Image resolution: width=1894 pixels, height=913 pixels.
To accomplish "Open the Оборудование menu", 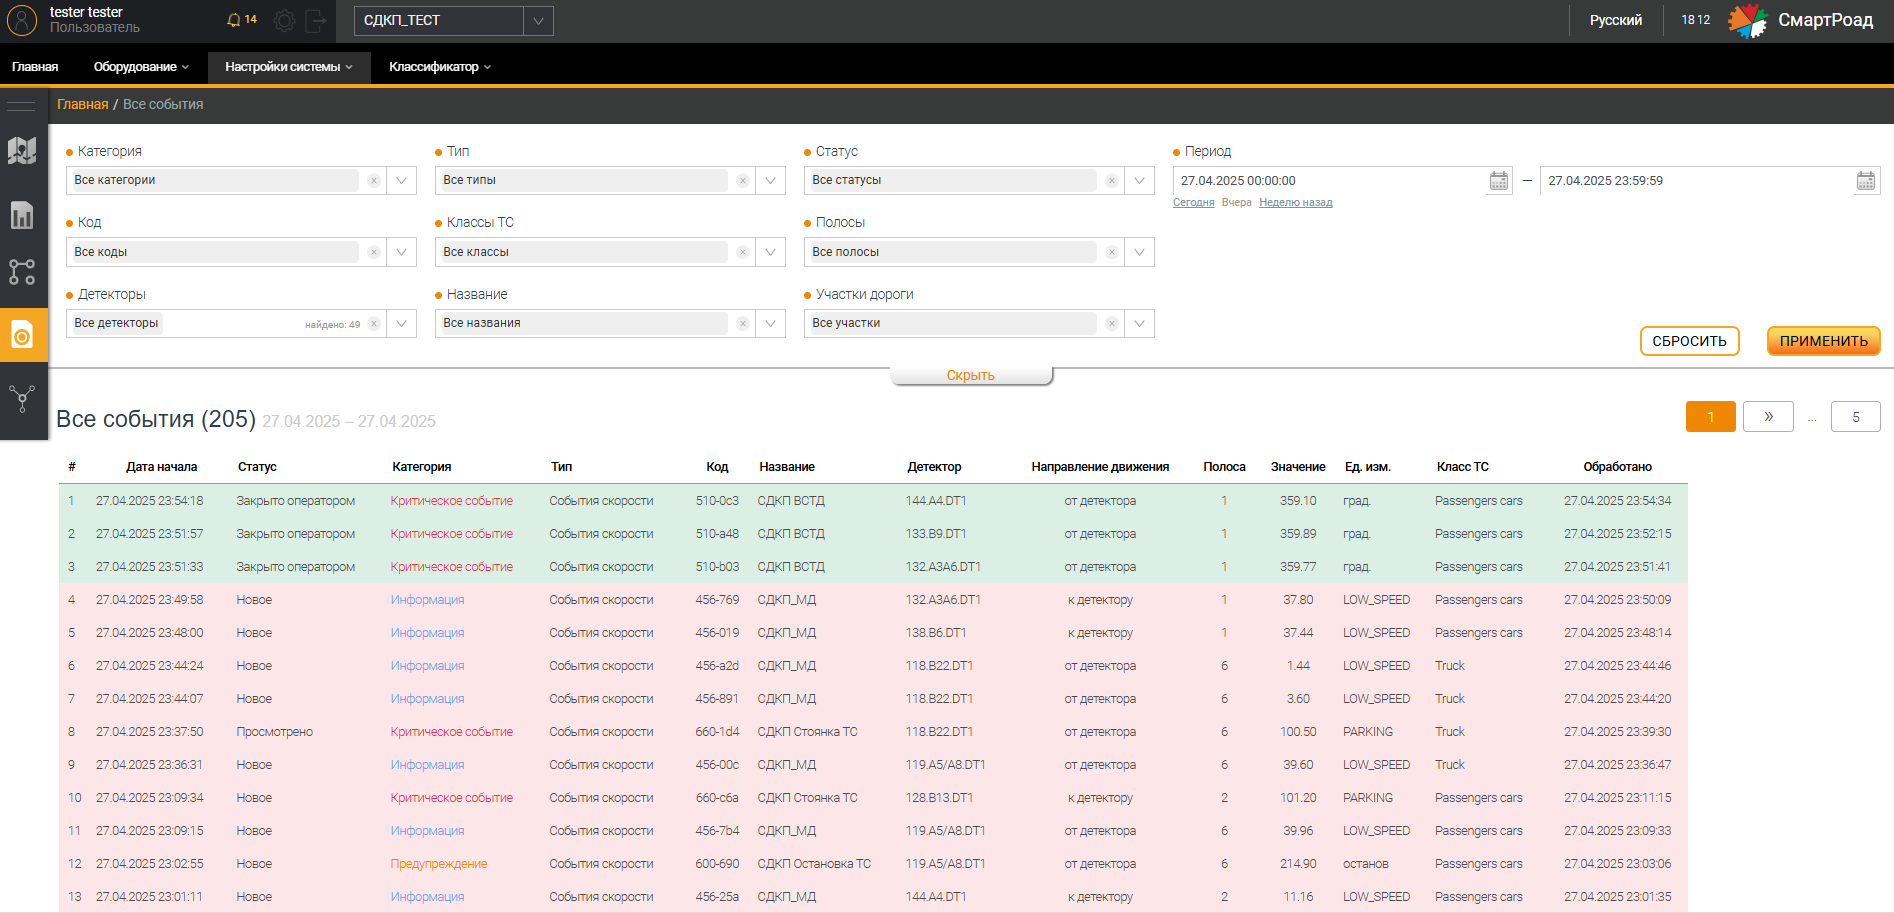I will [141, 67].
